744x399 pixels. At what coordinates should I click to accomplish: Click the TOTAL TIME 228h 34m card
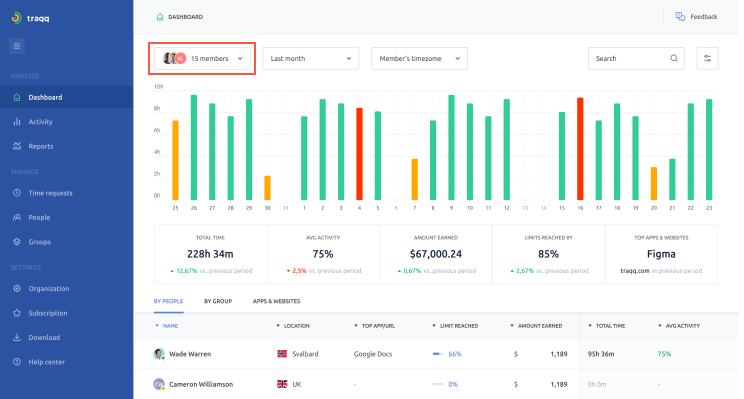(x=211, y=254)
